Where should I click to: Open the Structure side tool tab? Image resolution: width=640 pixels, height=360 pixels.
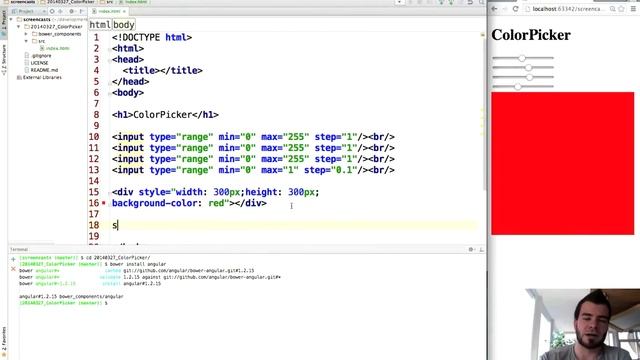click(x=4, y=59)
